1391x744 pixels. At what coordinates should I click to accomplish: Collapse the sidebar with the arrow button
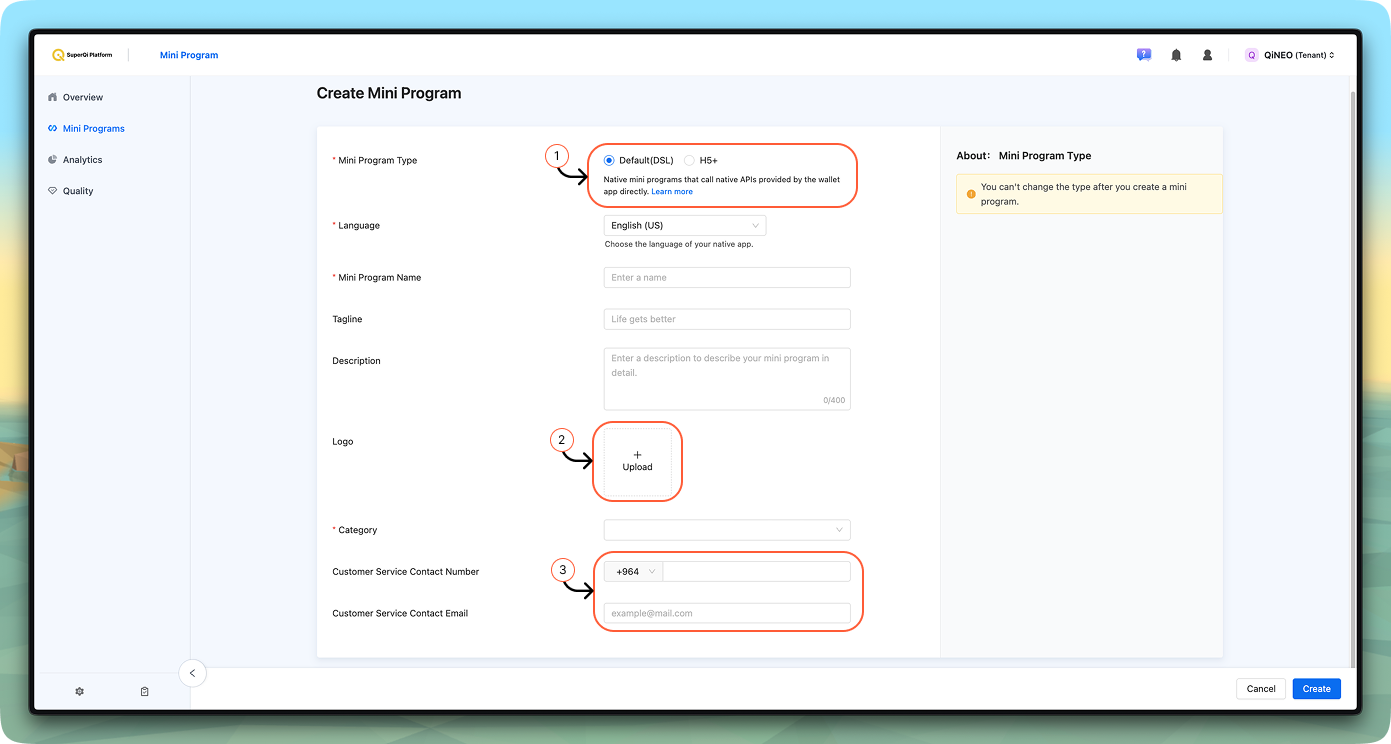(192, 673)
